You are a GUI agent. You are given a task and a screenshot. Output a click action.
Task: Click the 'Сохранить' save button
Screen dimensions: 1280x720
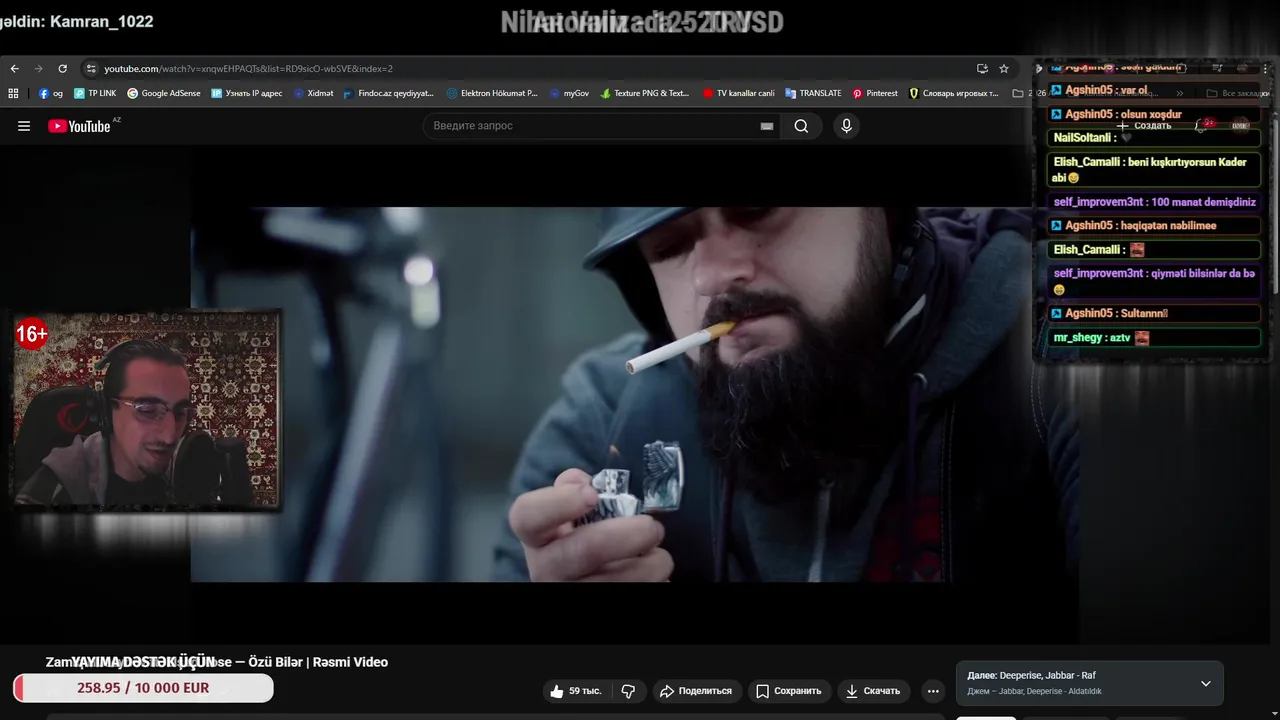[788, 691]
